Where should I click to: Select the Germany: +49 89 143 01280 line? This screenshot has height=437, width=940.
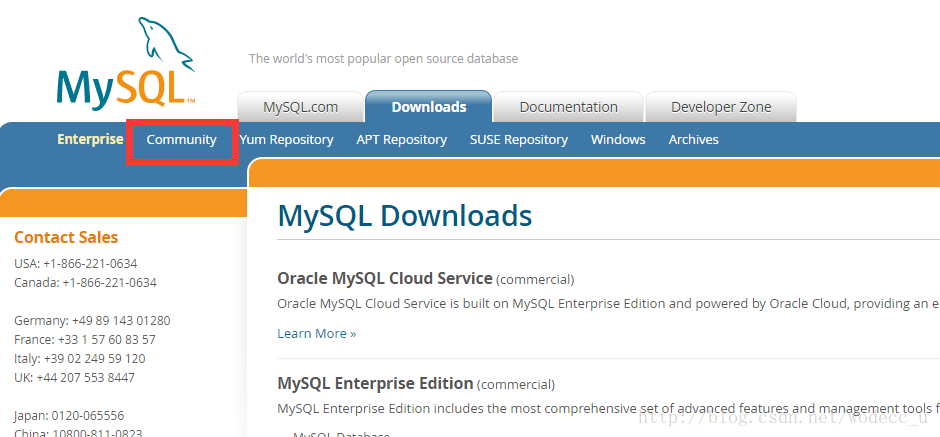point(92,321)
